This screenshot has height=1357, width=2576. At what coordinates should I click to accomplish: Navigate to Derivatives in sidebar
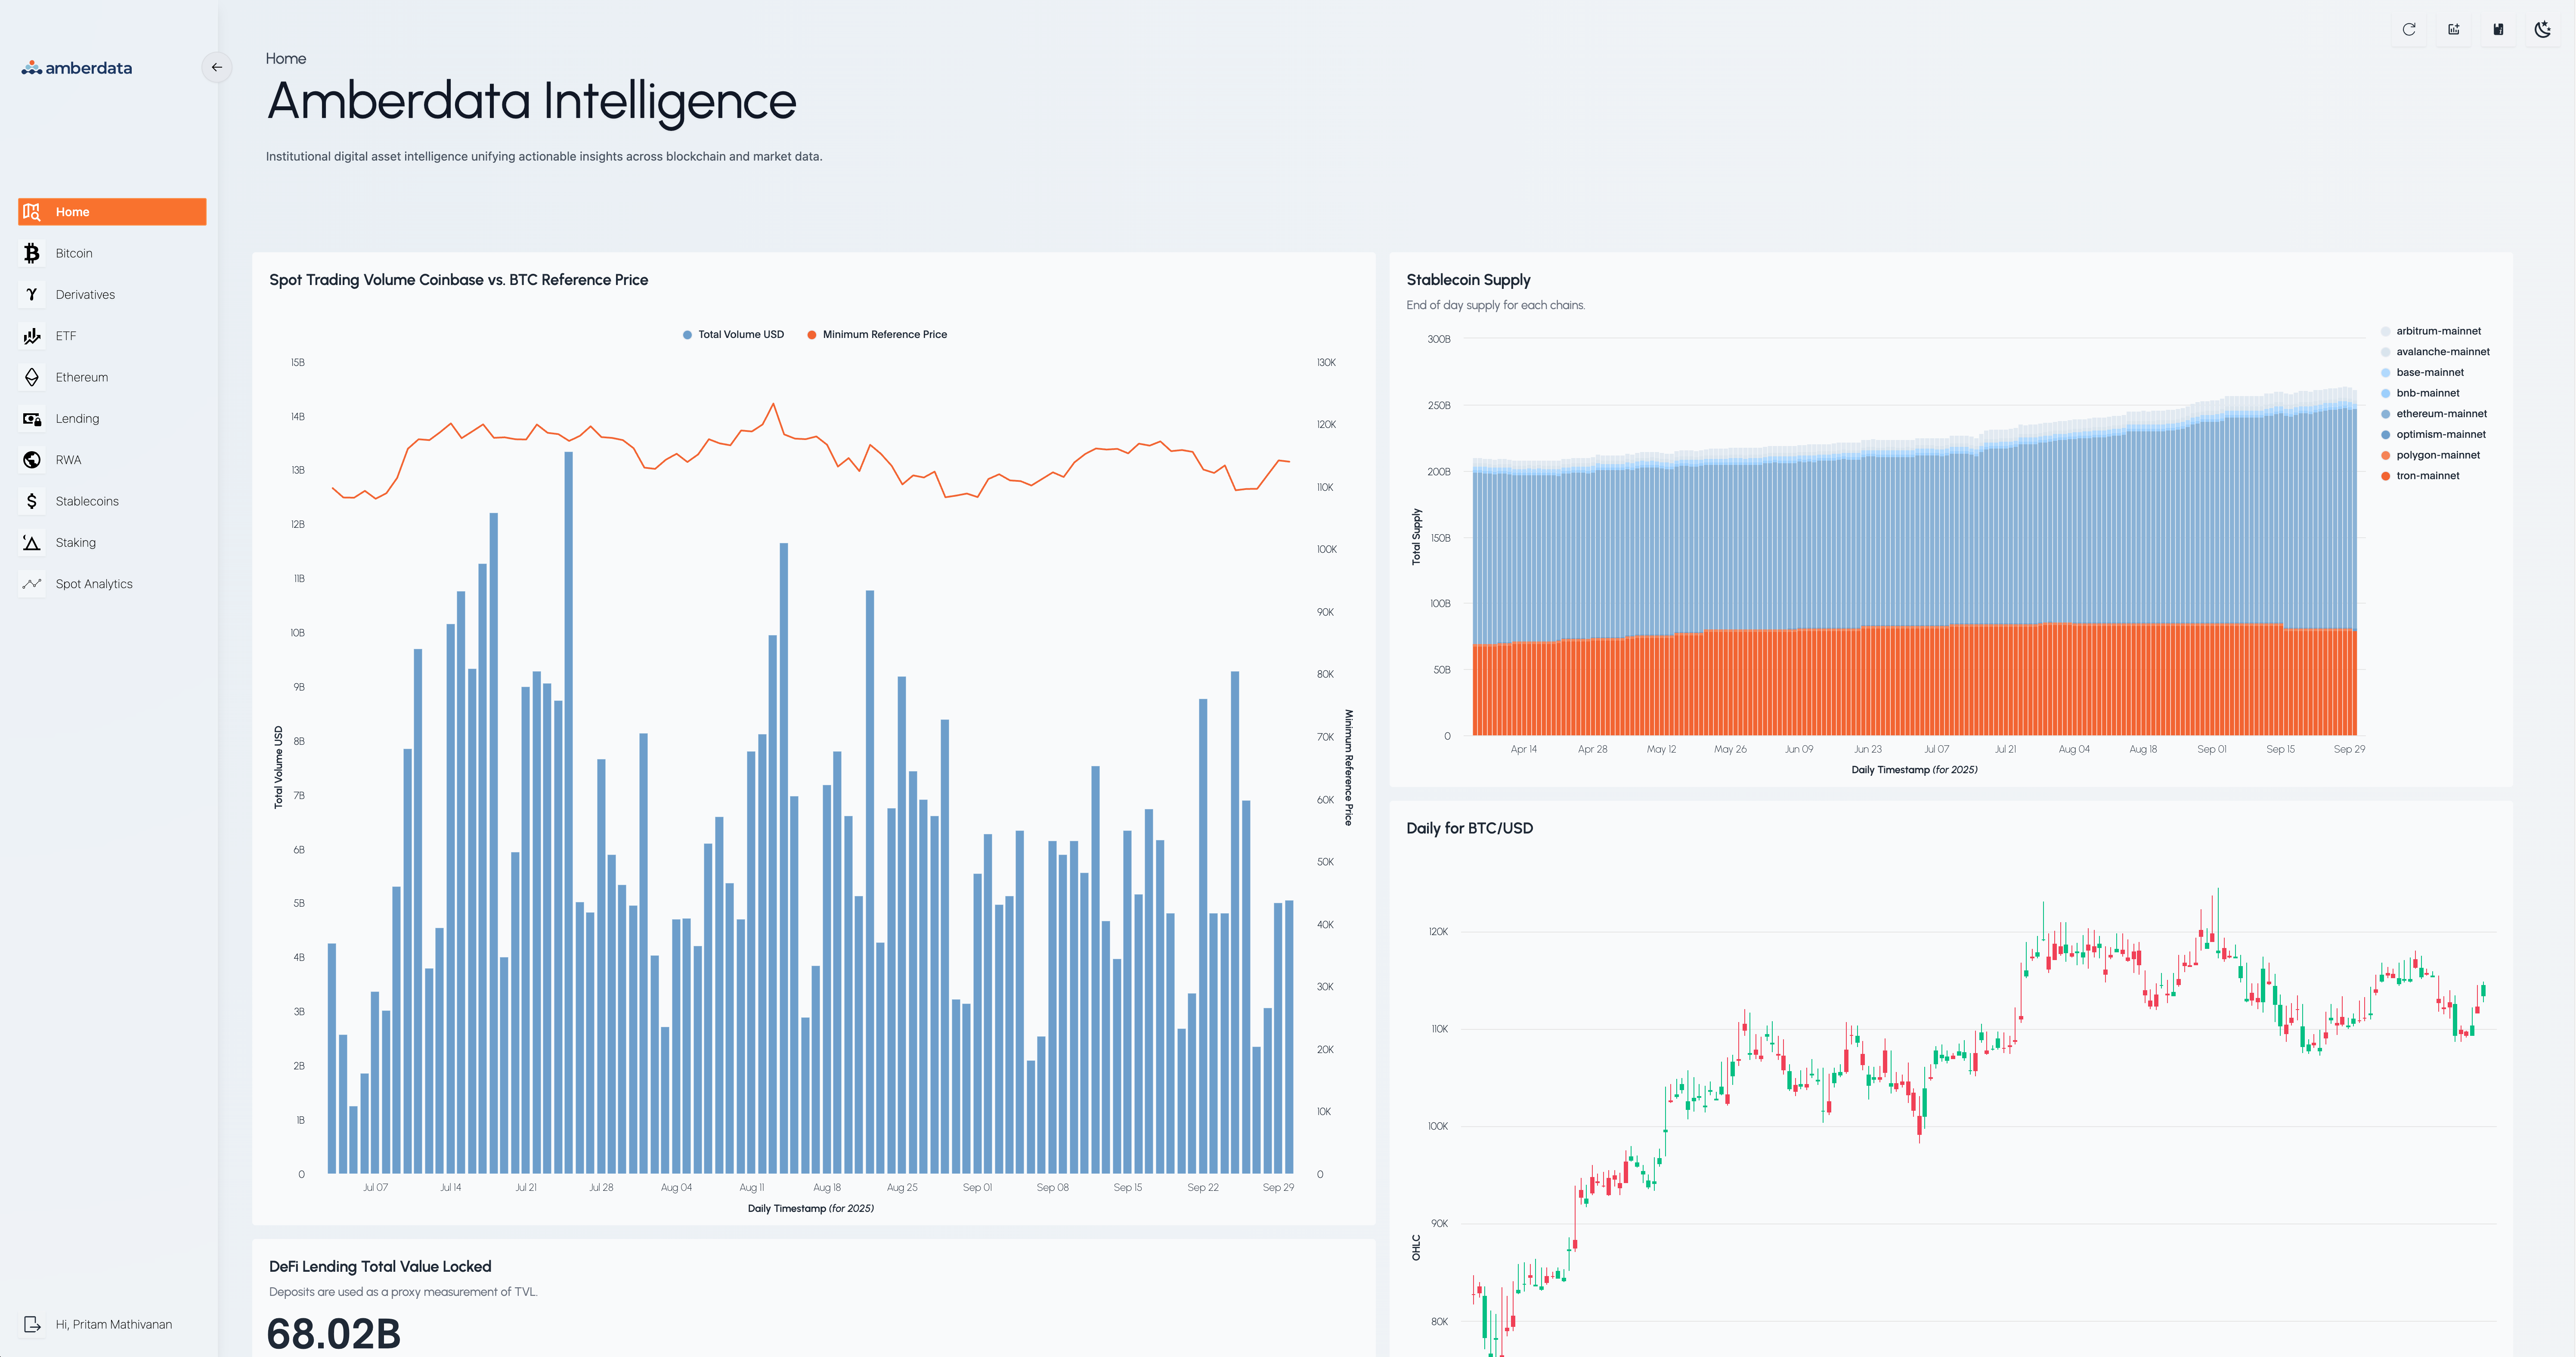[x=85, y=295]
